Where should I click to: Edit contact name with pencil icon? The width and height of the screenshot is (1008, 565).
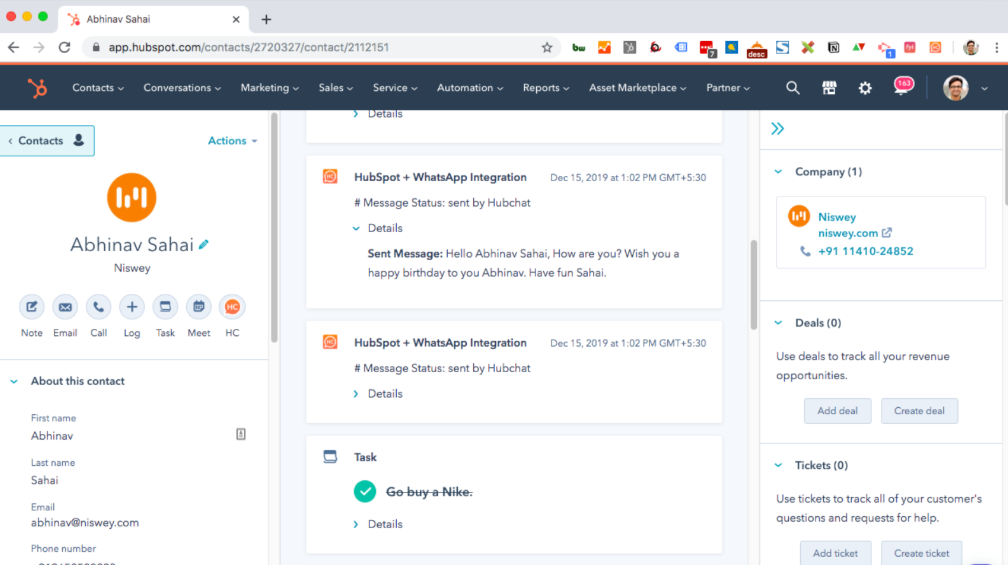tap(204, 244)
